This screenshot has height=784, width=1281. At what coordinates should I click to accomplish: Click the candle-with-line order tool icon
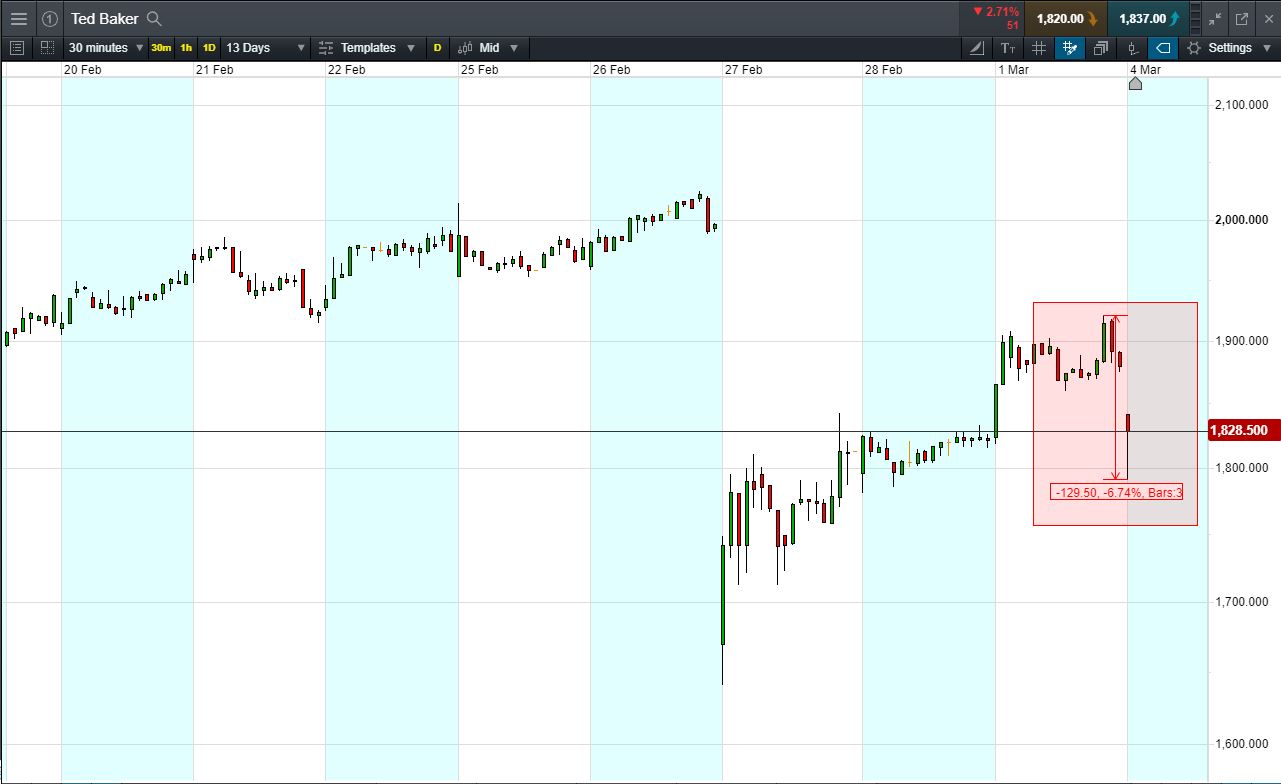click(1132, 47)
